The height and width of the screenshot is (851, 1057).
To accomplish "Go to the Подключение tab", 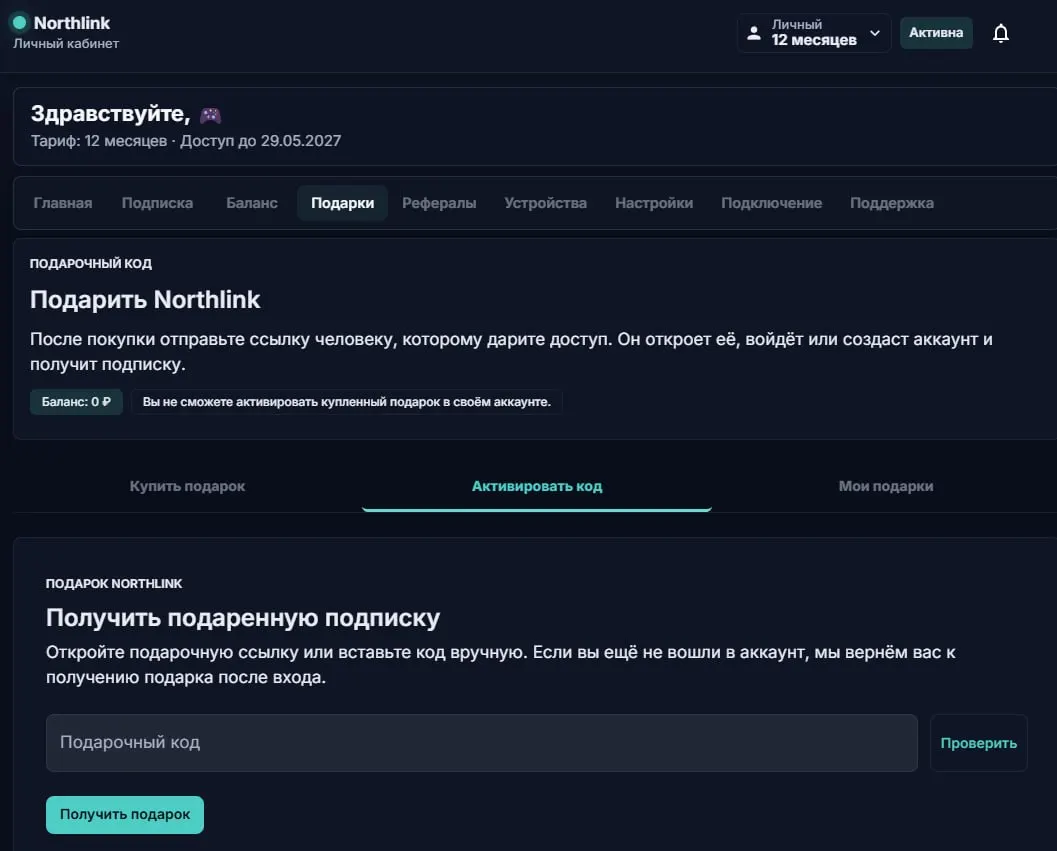I will 771,203.
